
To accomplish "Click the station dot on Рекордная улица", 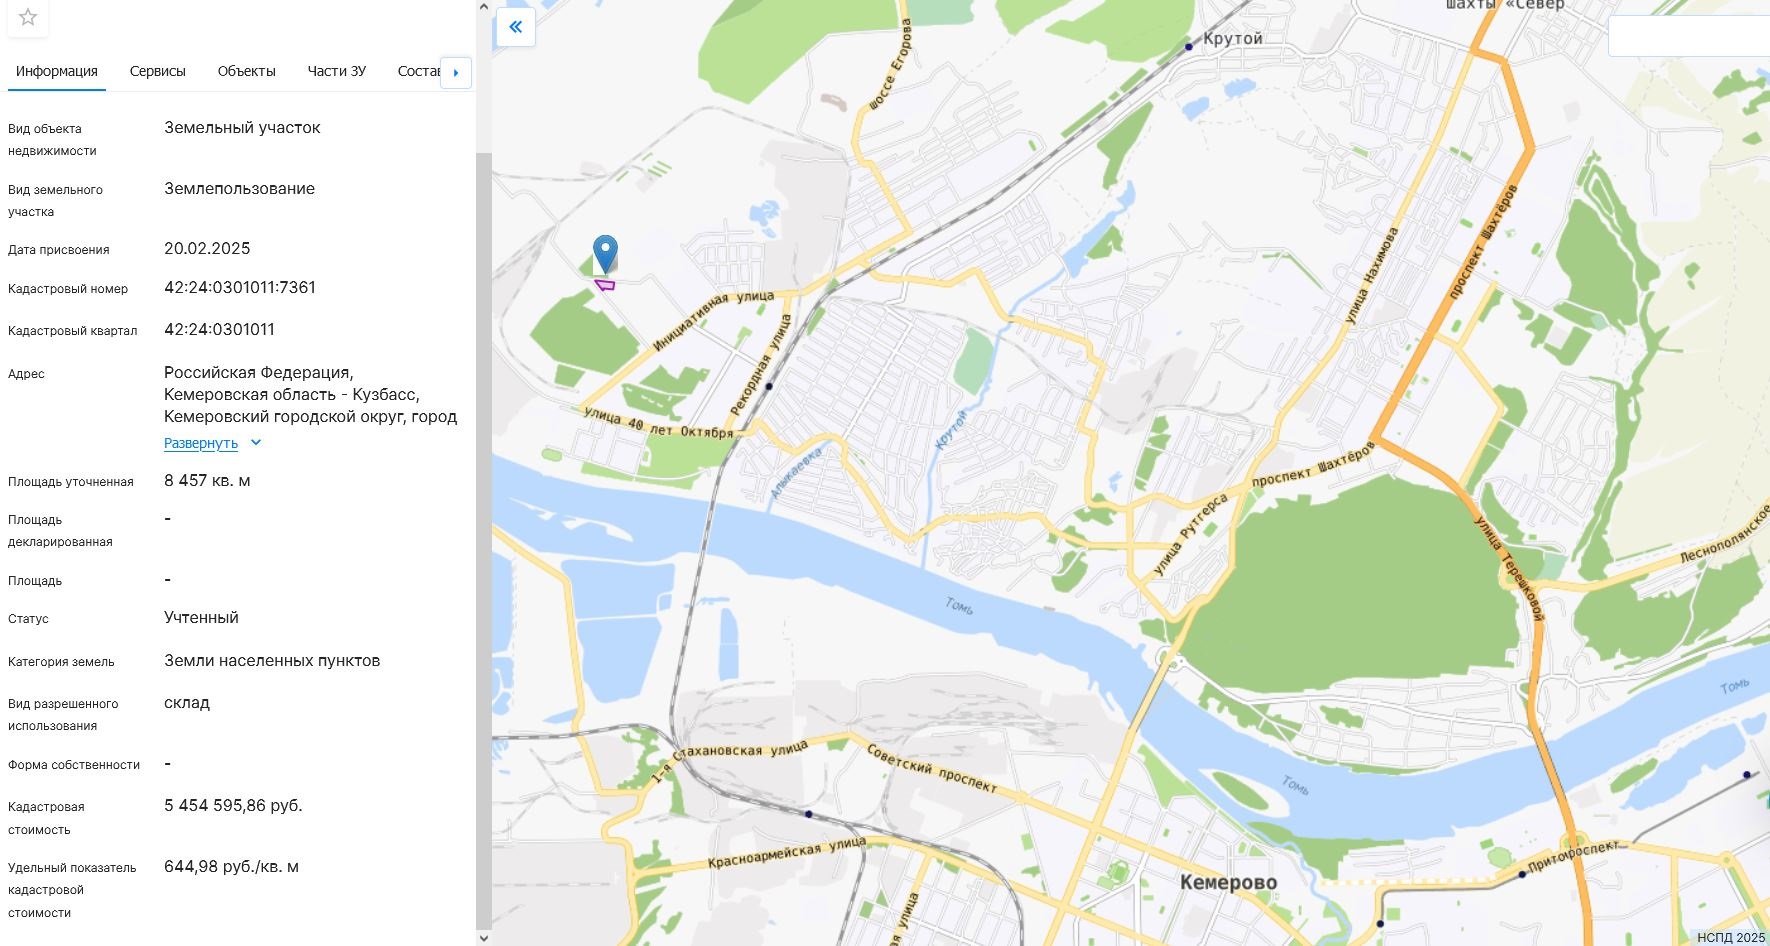I will point(769,386).
